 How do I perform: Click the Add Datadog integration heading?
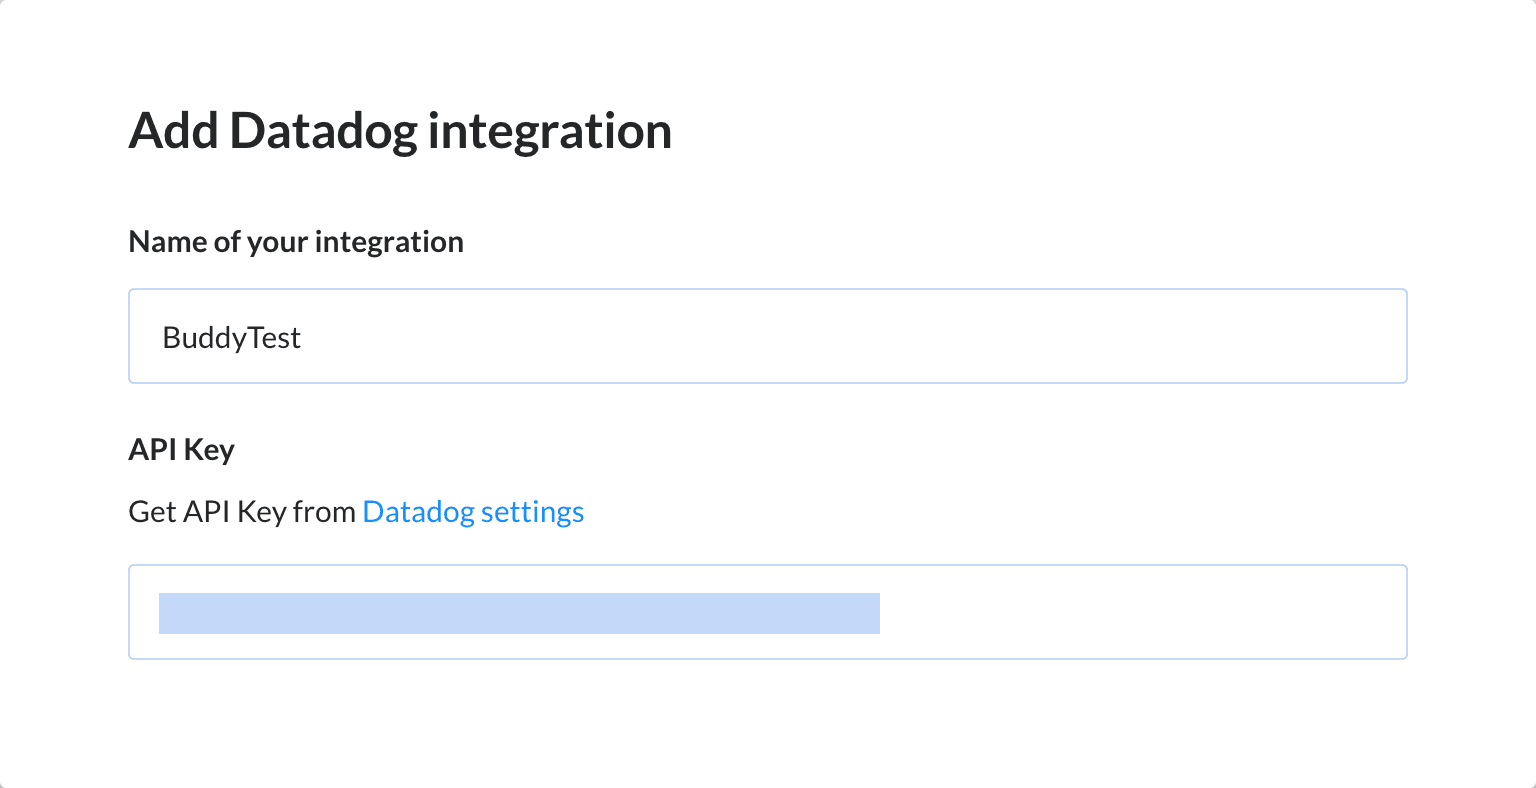[x=400, y=130]
